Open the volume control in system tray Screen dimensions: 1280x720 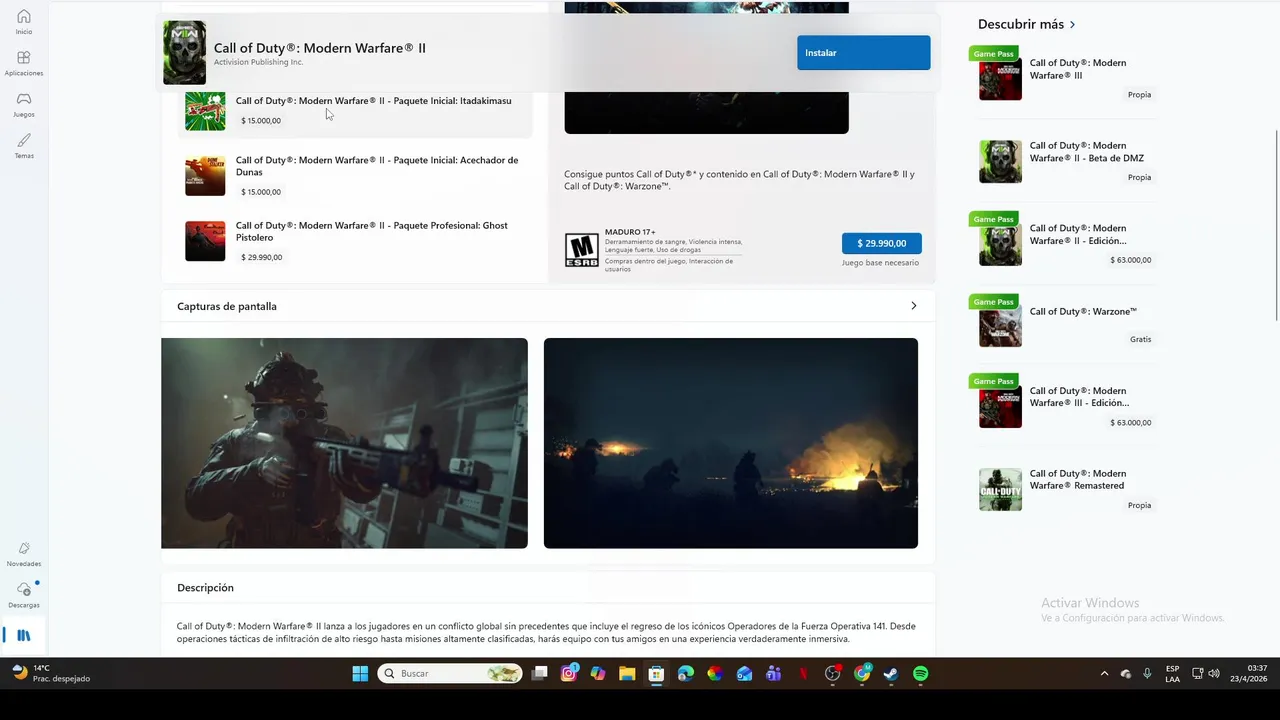coord(1214,674)
